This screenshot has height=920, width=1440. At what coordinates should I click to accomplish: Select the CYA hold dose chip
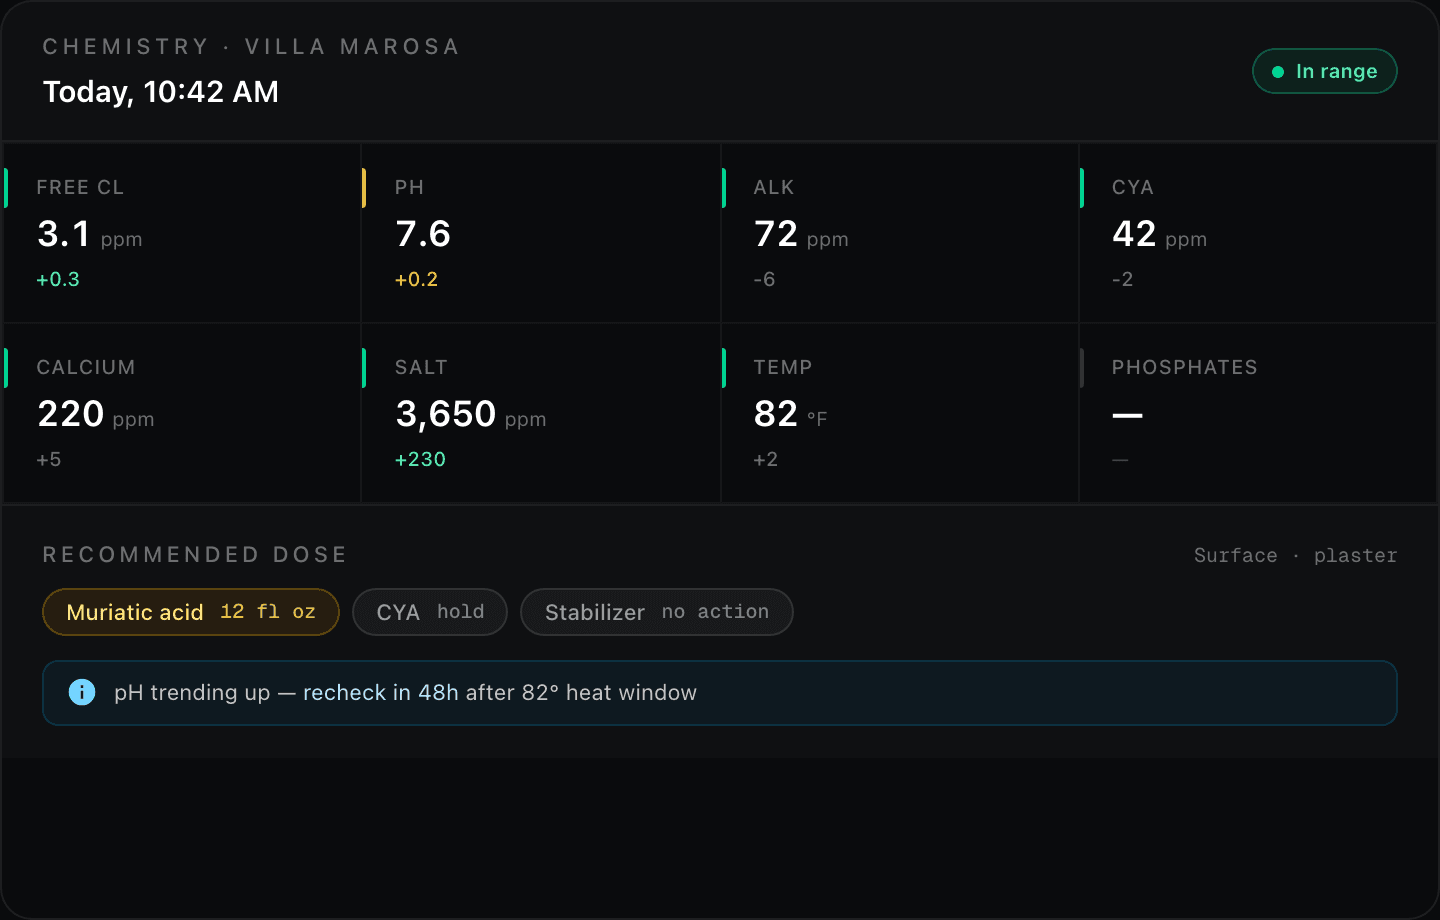point(430,612)
